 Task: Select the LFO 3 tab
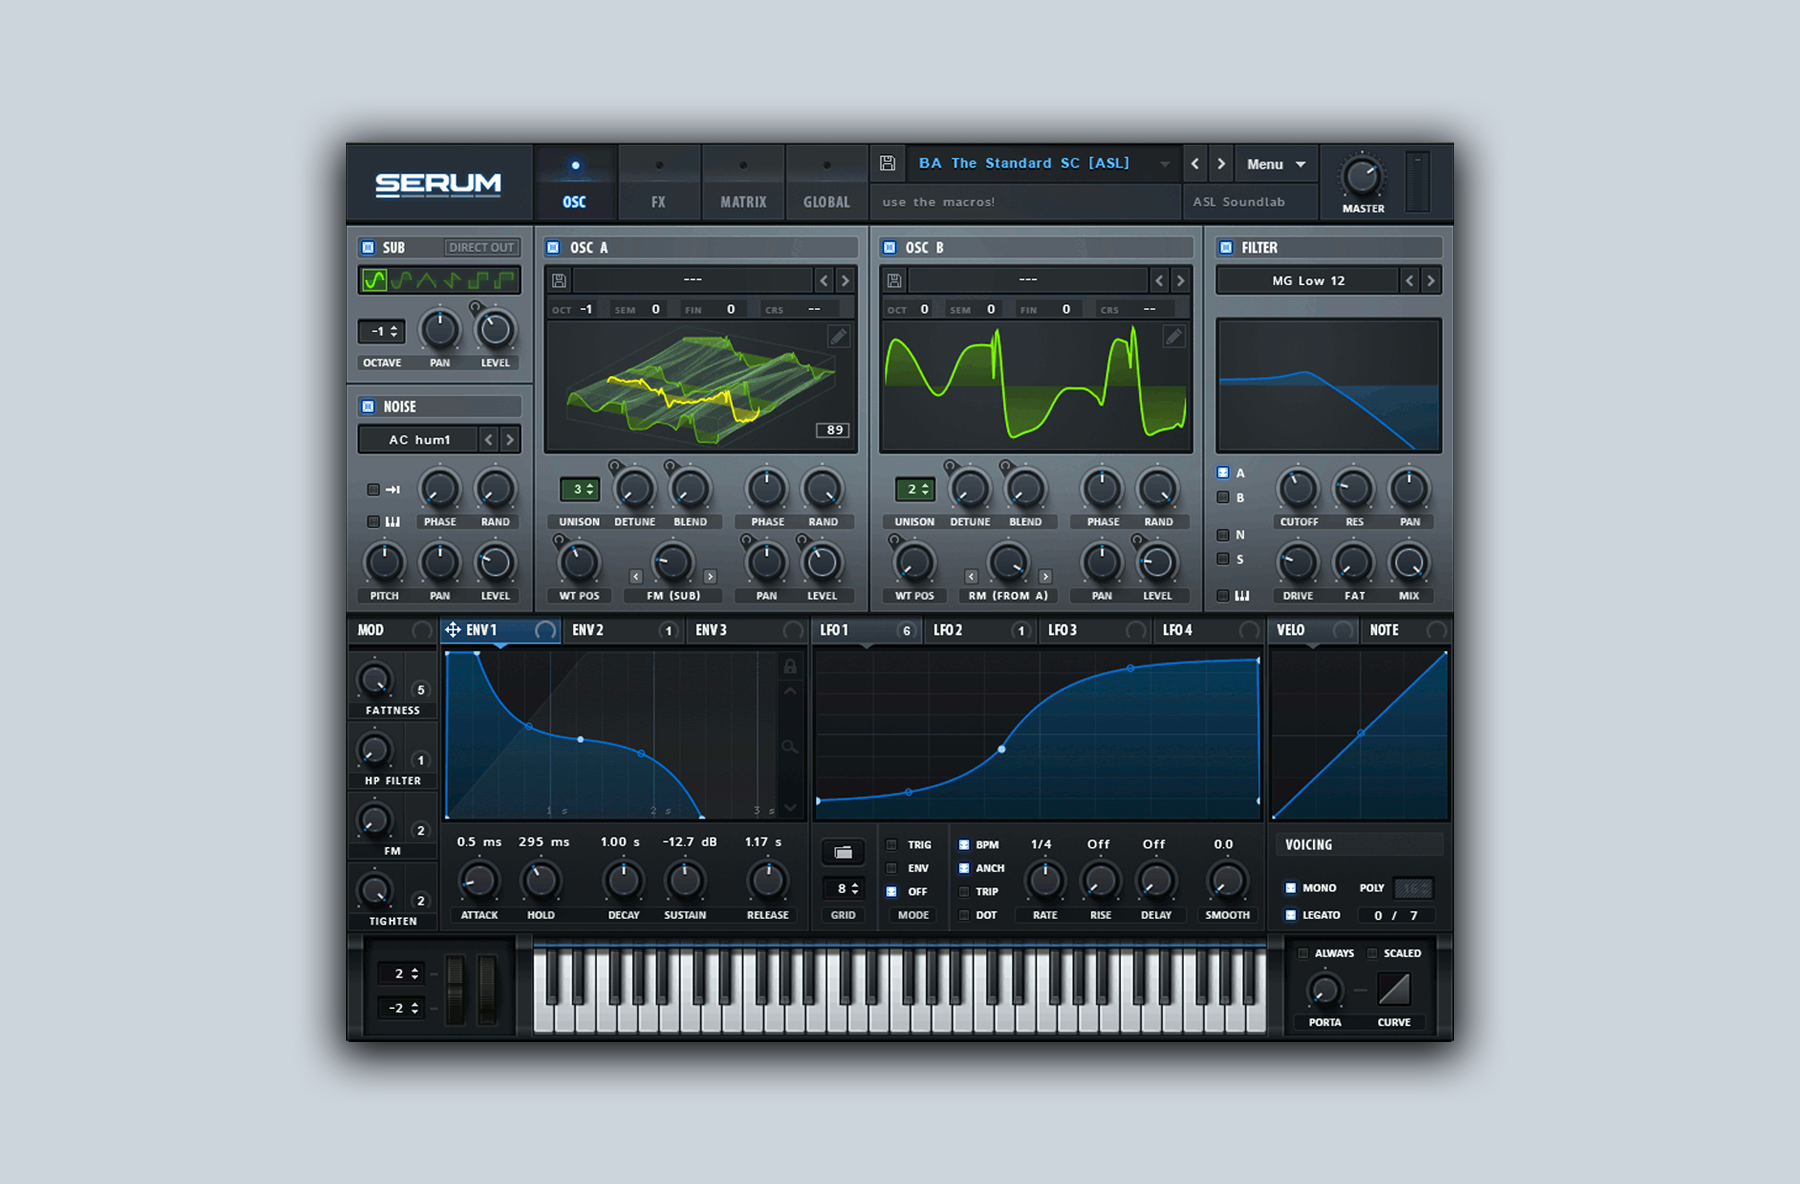1095,630
